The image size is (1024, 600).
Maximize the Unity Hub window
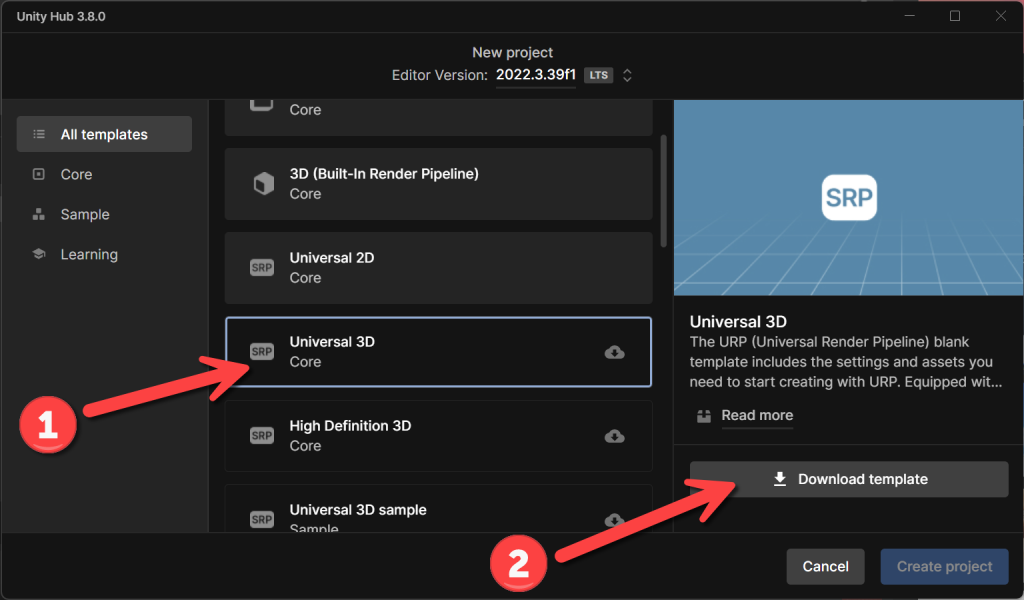955,16
